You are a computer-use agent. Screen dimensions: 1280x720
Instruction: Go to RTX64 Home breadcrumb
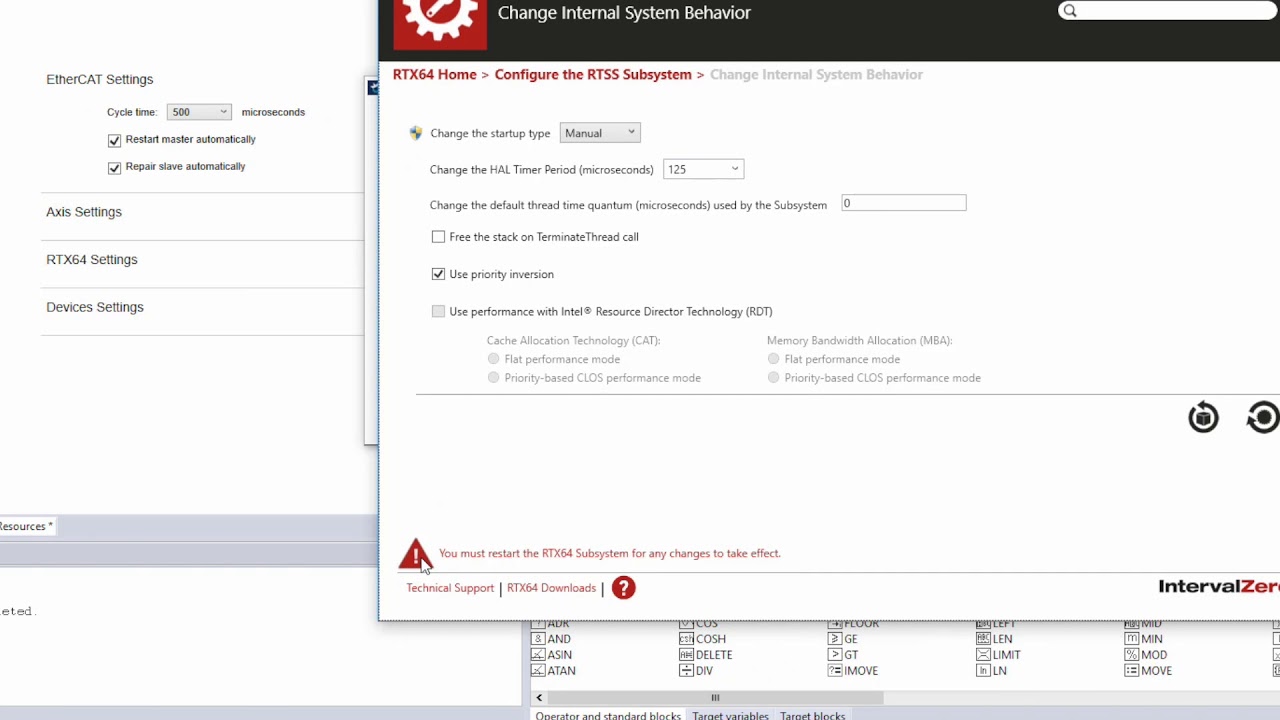coord(435,75)
